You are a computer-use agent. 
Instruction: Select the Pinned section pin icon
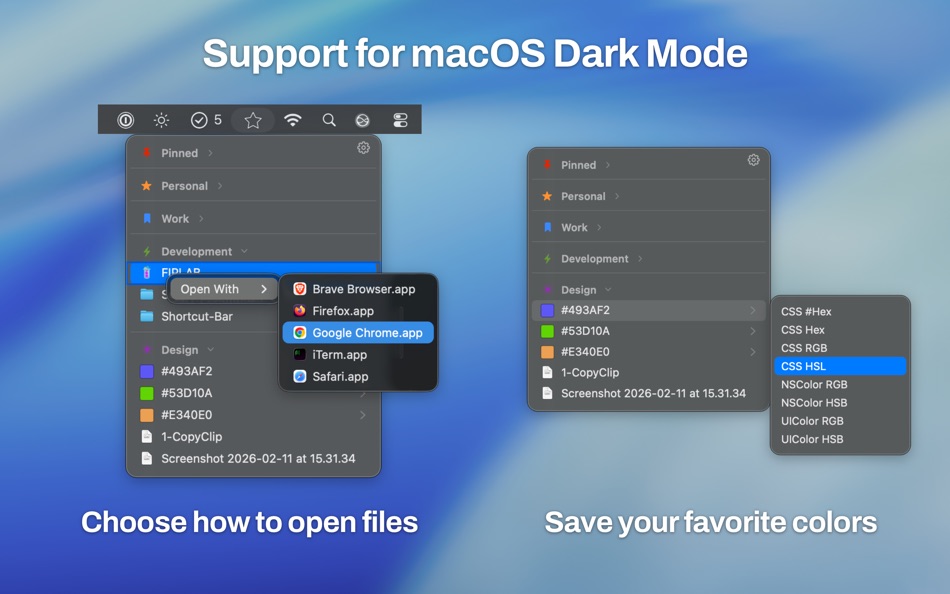146,153
